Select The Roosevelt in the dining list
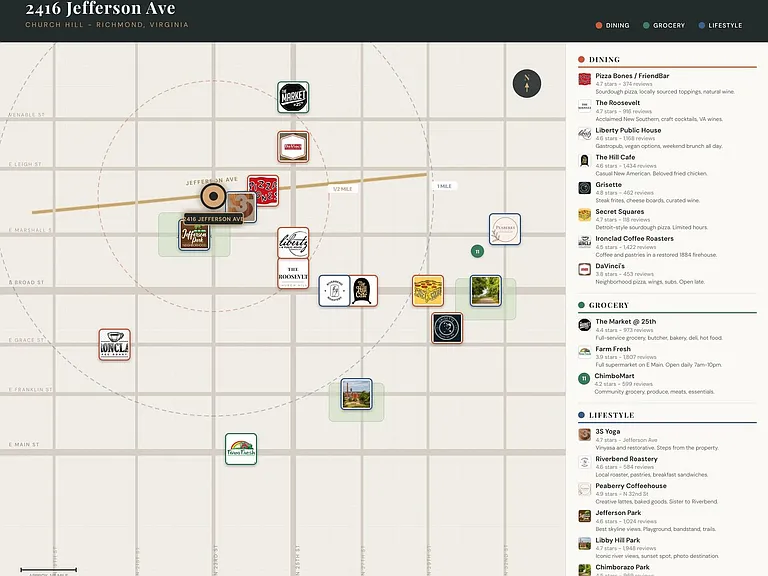This screenshot has height=576, width=768. pyautogui.click(x=667, y=111)
